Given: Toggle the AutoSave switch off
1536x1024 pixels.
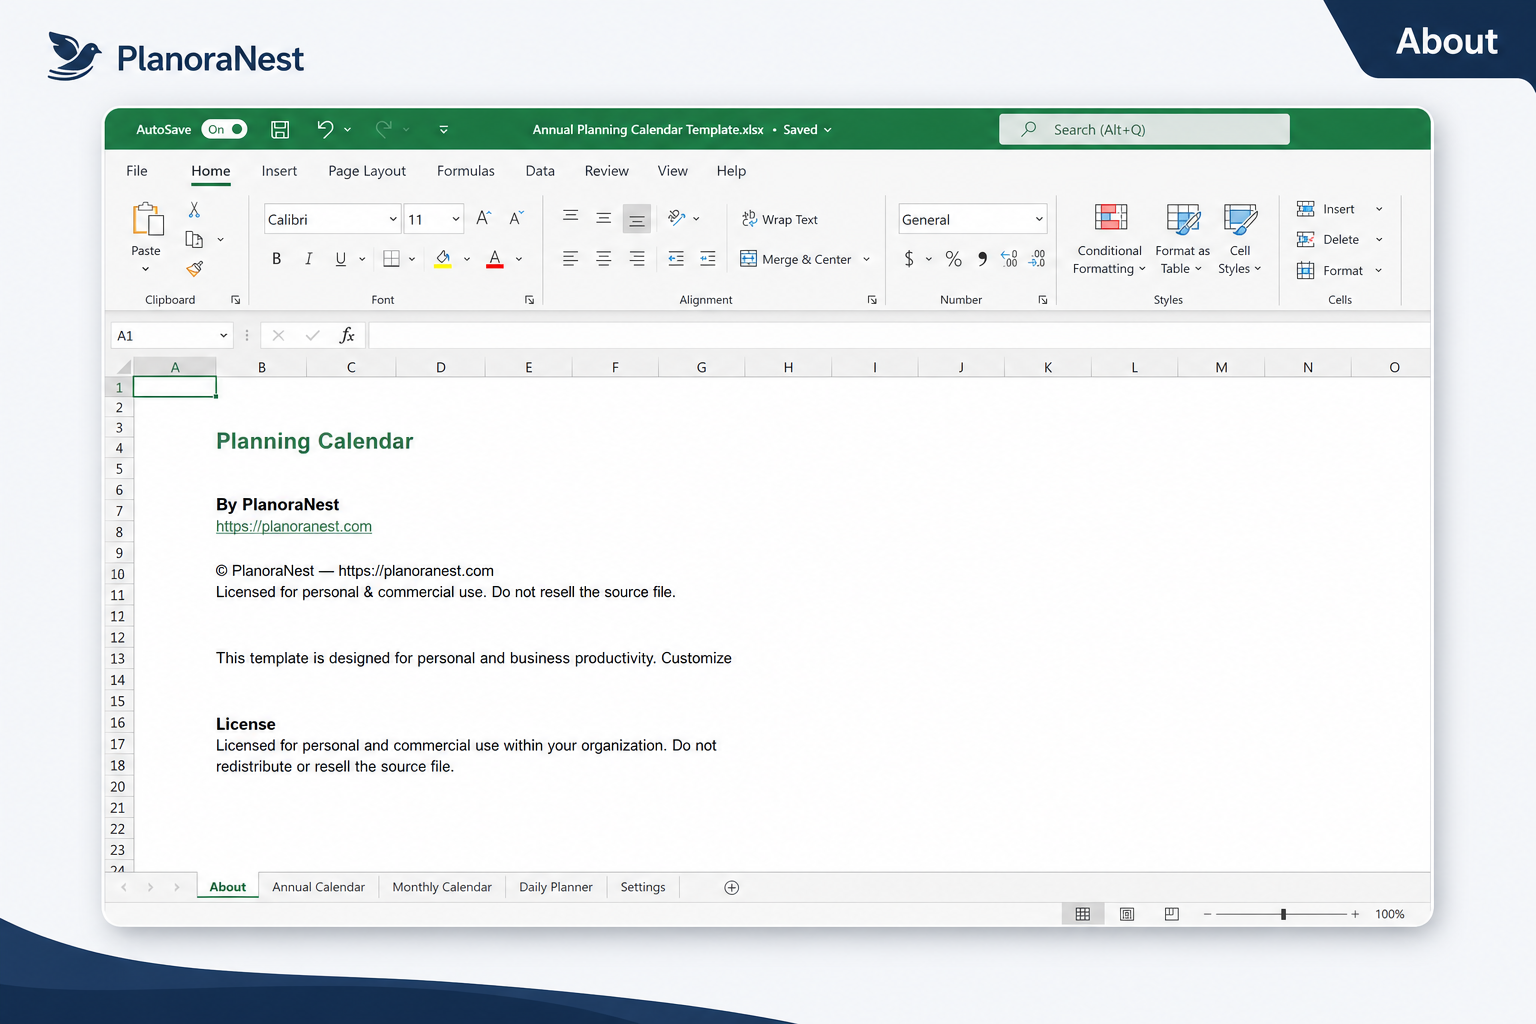Looking at the screenshot, I should (x=224, y=129).
